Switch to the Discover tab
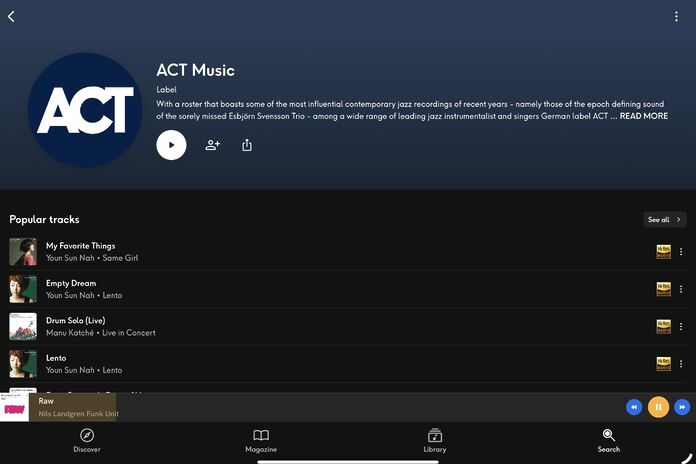This screenshot has height=464, width=696. [87, 440]
